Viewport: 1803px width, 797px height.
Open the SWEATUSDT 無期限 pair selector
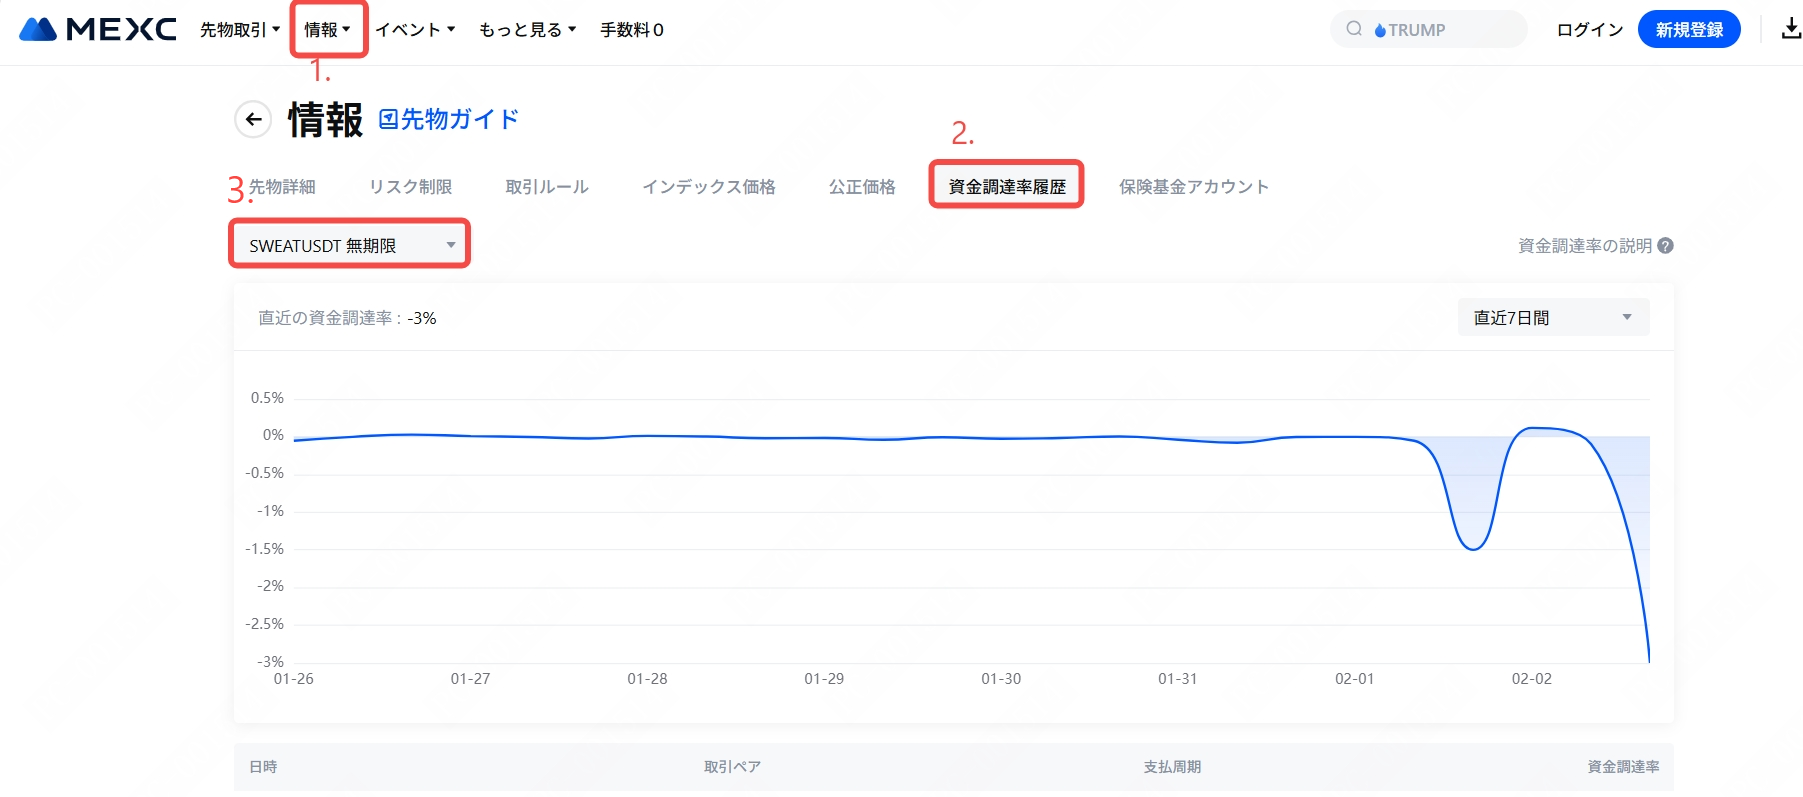350,245
